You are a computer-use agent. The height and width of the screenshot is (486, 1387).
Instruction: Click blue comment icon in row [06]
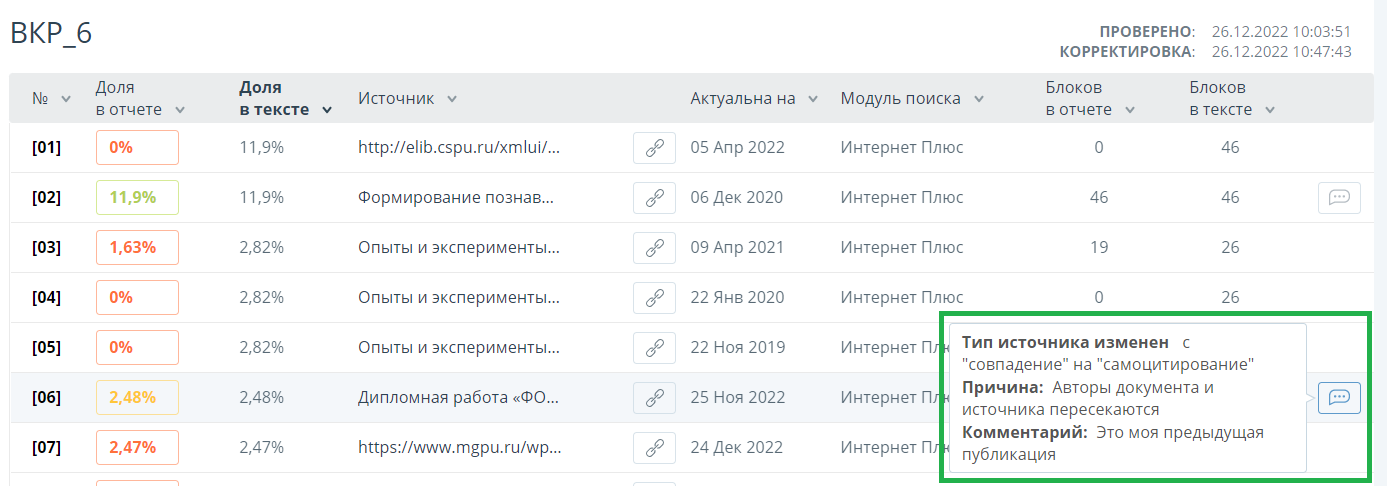1339,397
